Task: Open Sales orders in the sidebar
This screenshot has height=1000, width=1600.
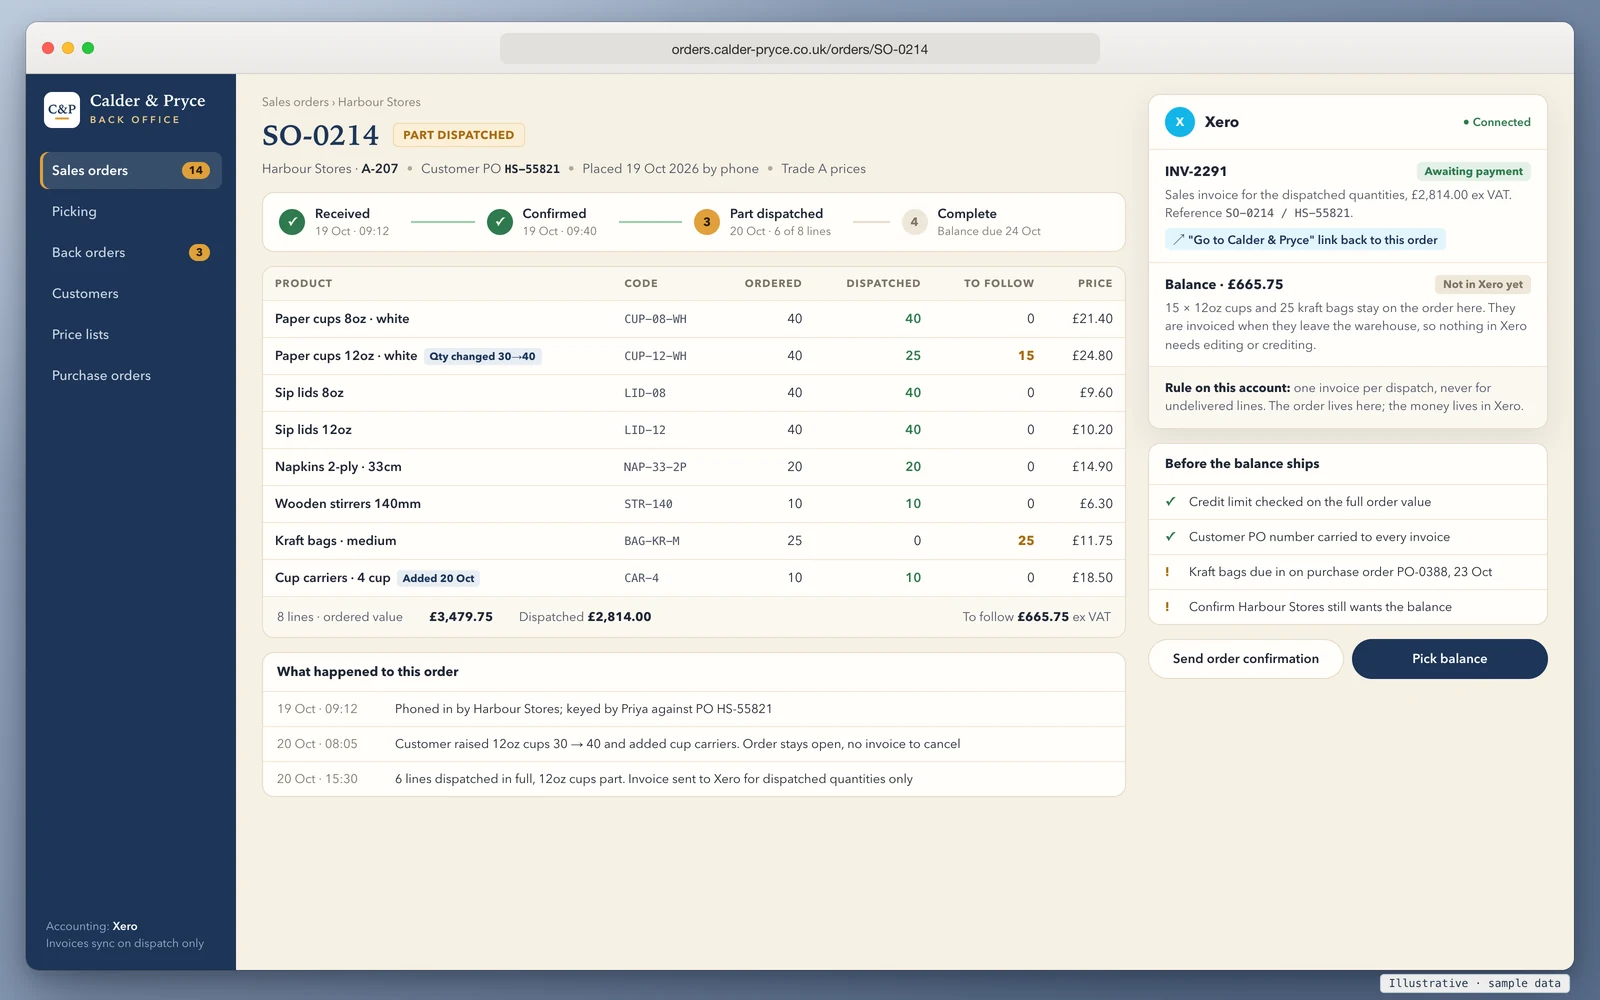Action: (131, 171)
